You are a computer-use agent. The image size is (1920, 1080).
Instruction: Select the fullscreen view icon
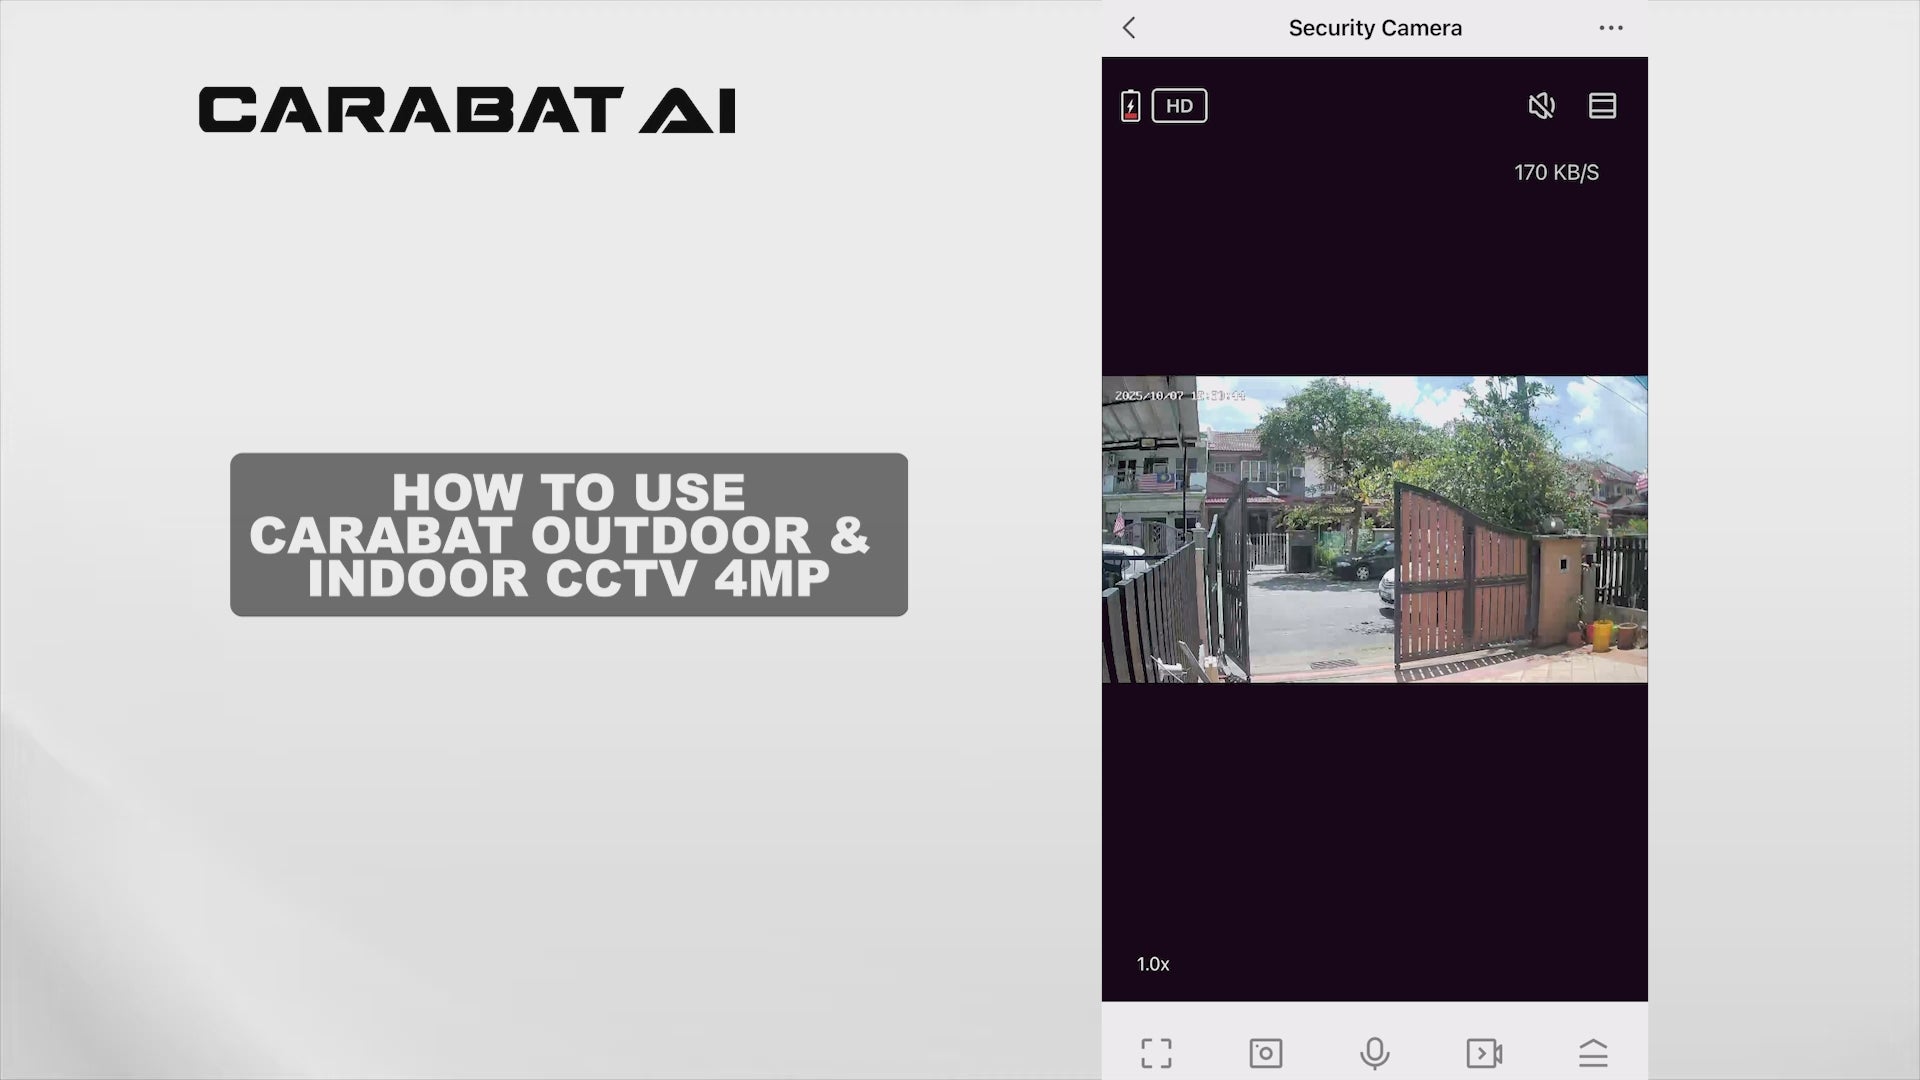1156,1052
